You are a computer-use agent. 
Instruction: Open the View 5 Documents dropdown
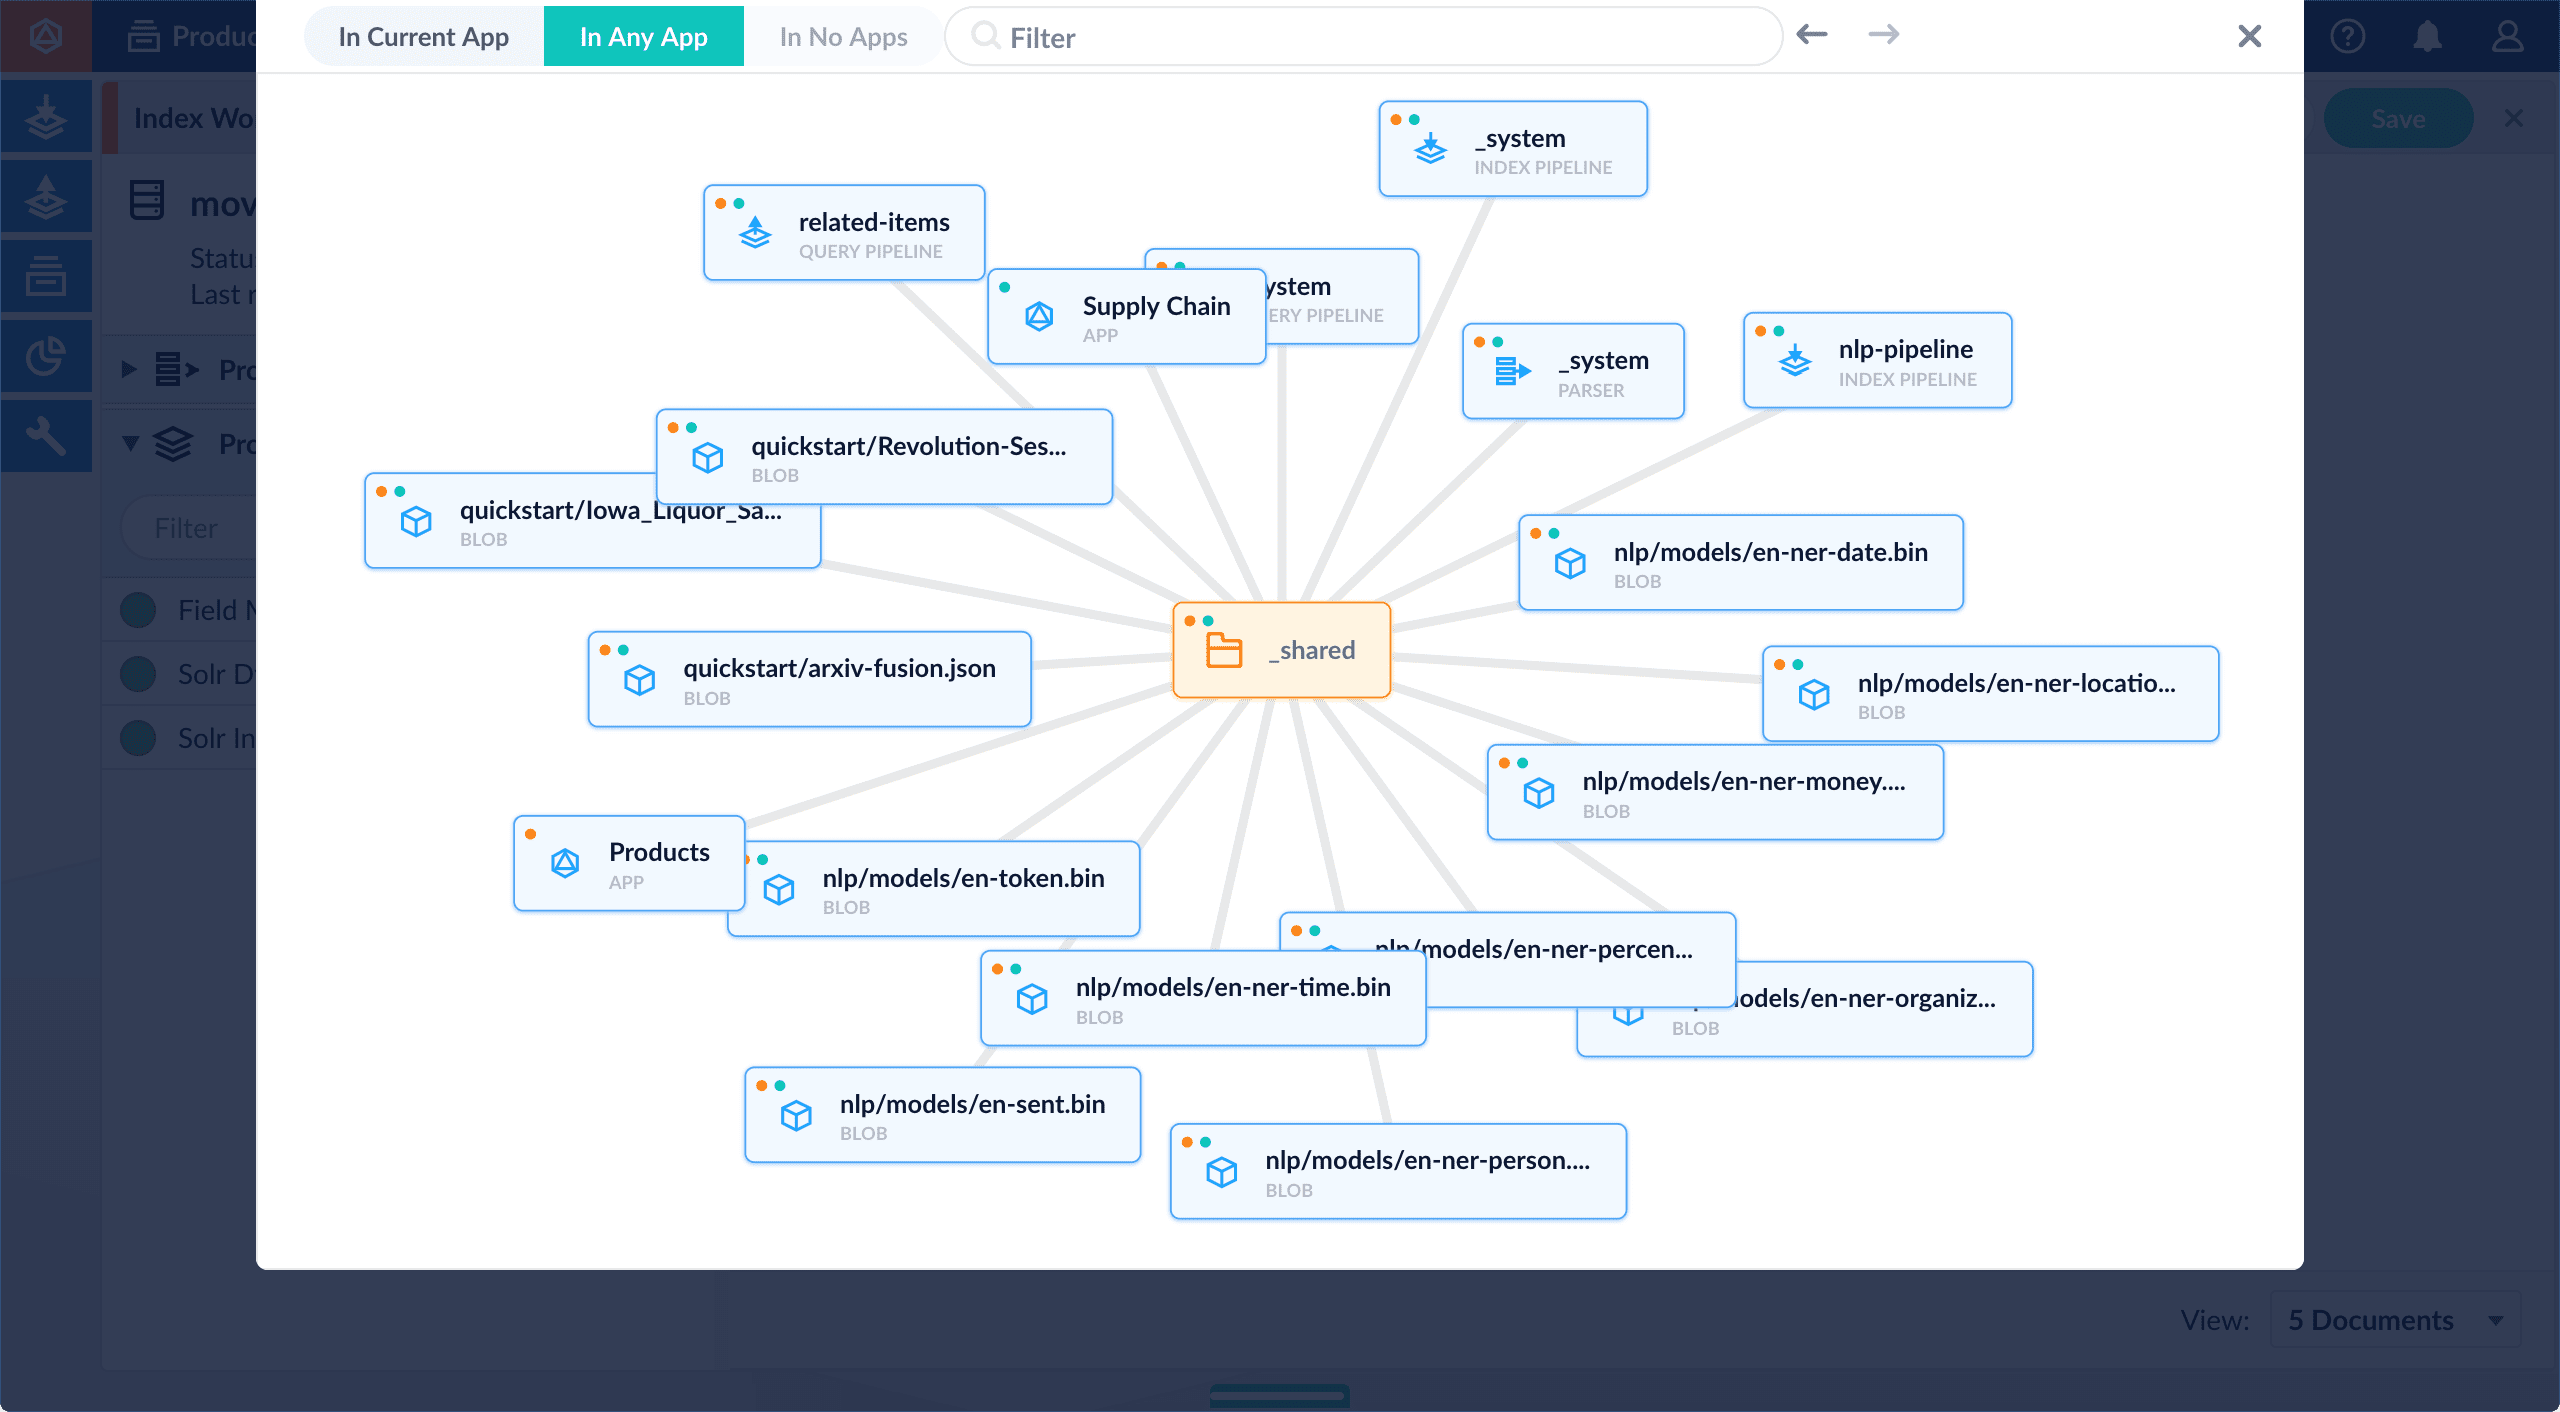click(x=2395, y=1320)
